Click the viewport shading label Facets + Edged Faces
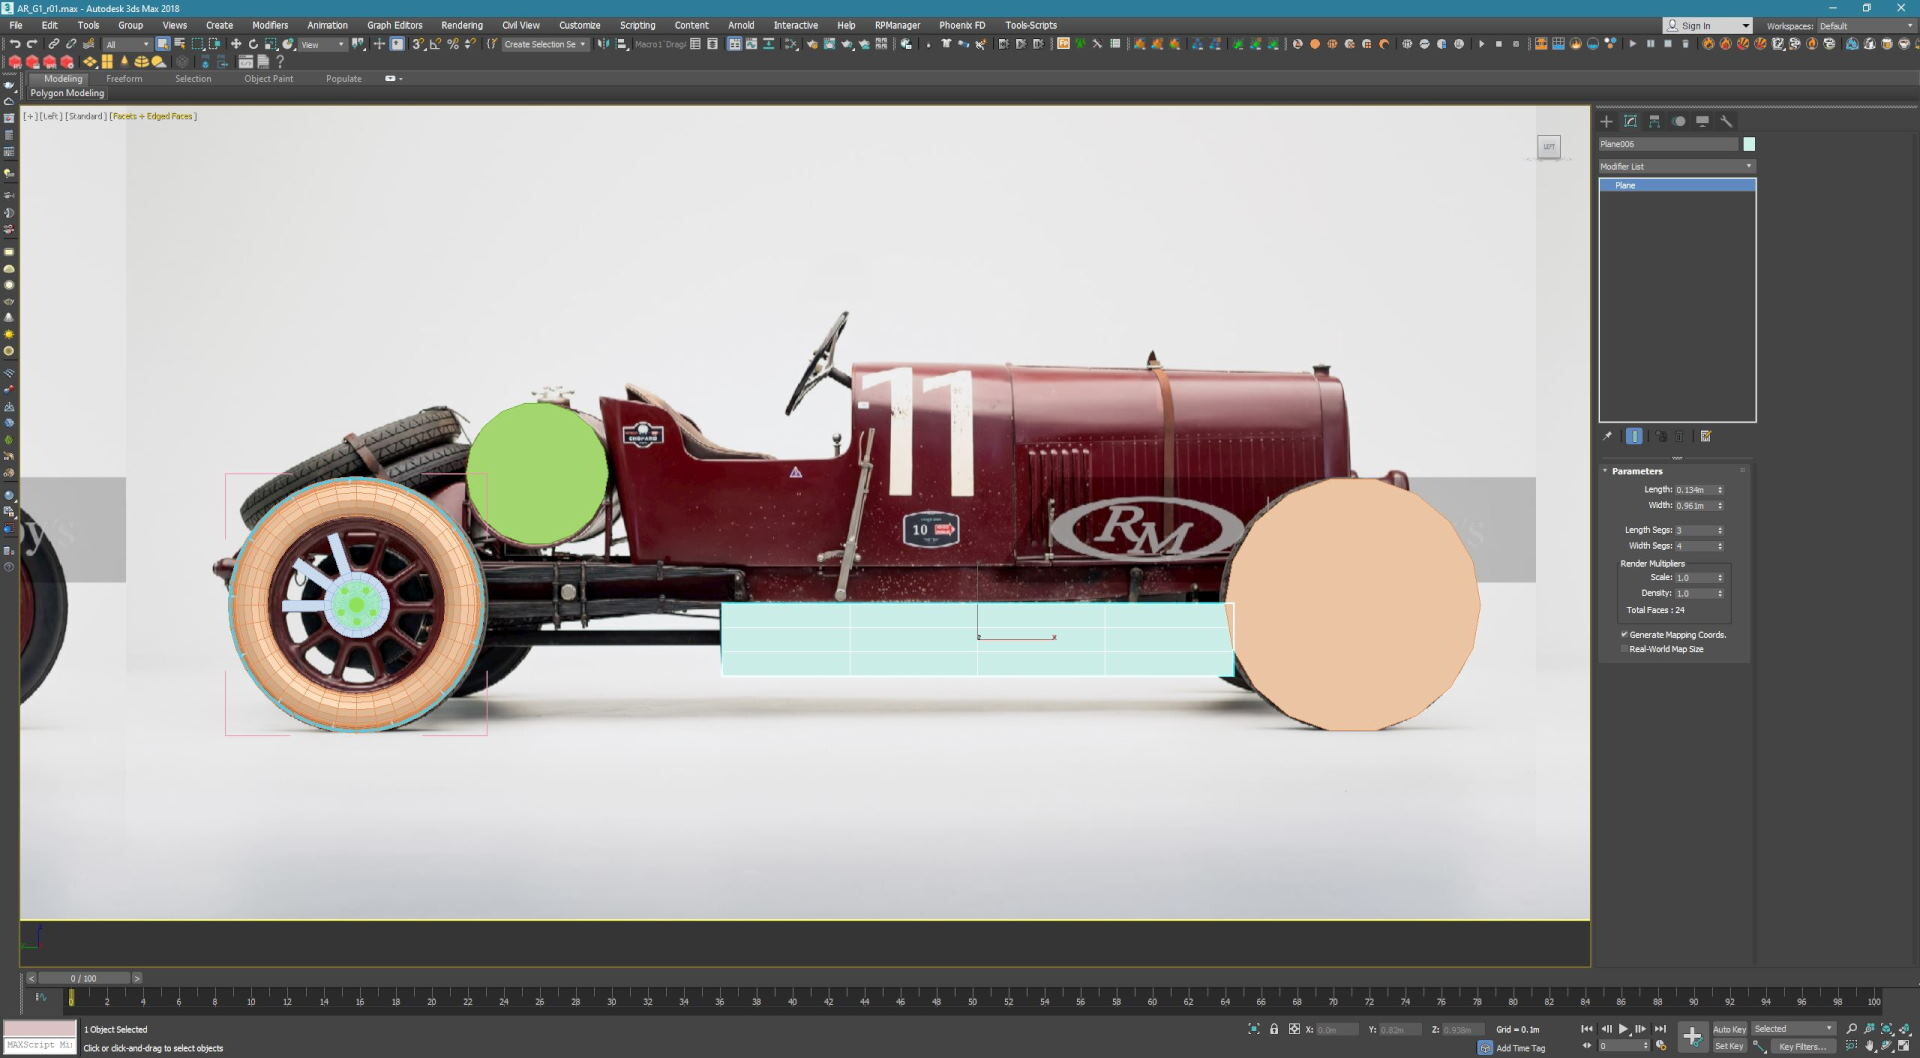This screenshot has width=1920, height=1058. [x=153, y=116]
